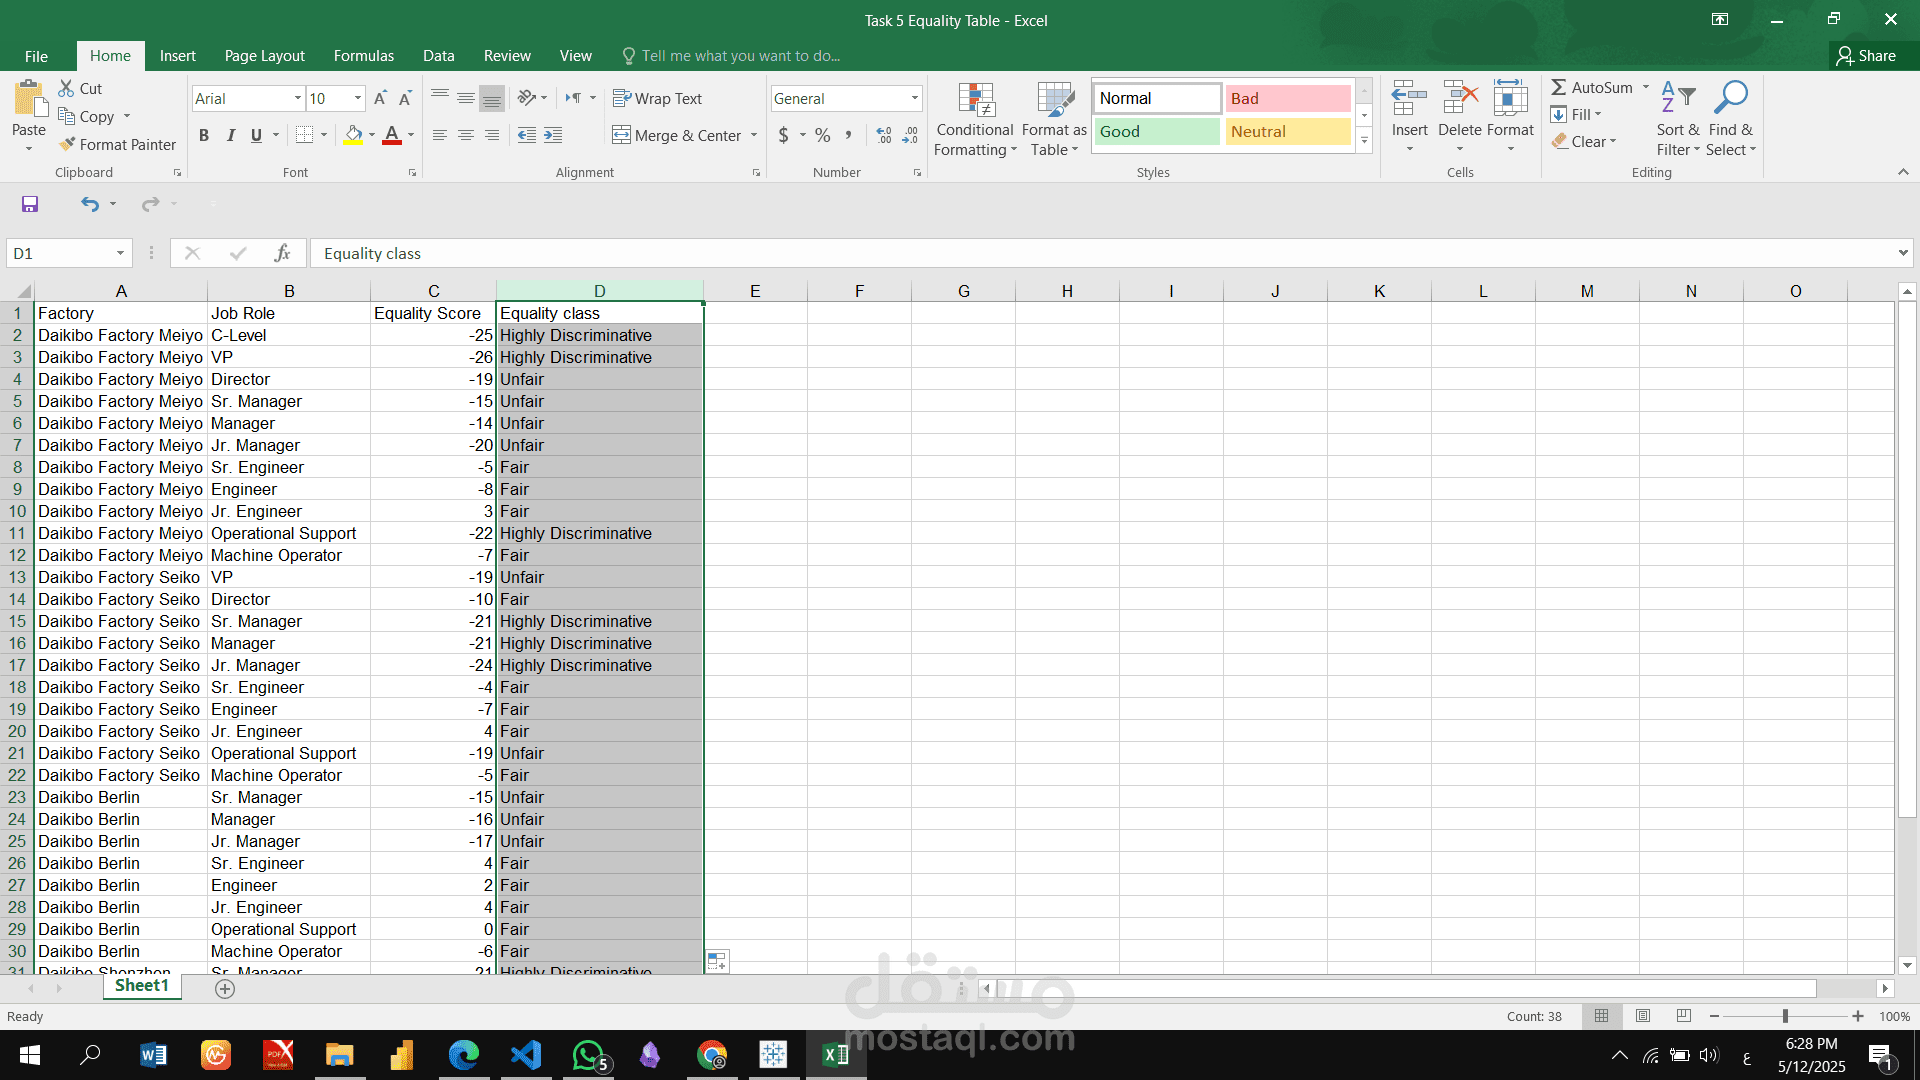Image resolution: width=1920 pixels, height=1080 pixels.
Task: Set Bottom Align vertical alignment
Action: click(492, 98)
